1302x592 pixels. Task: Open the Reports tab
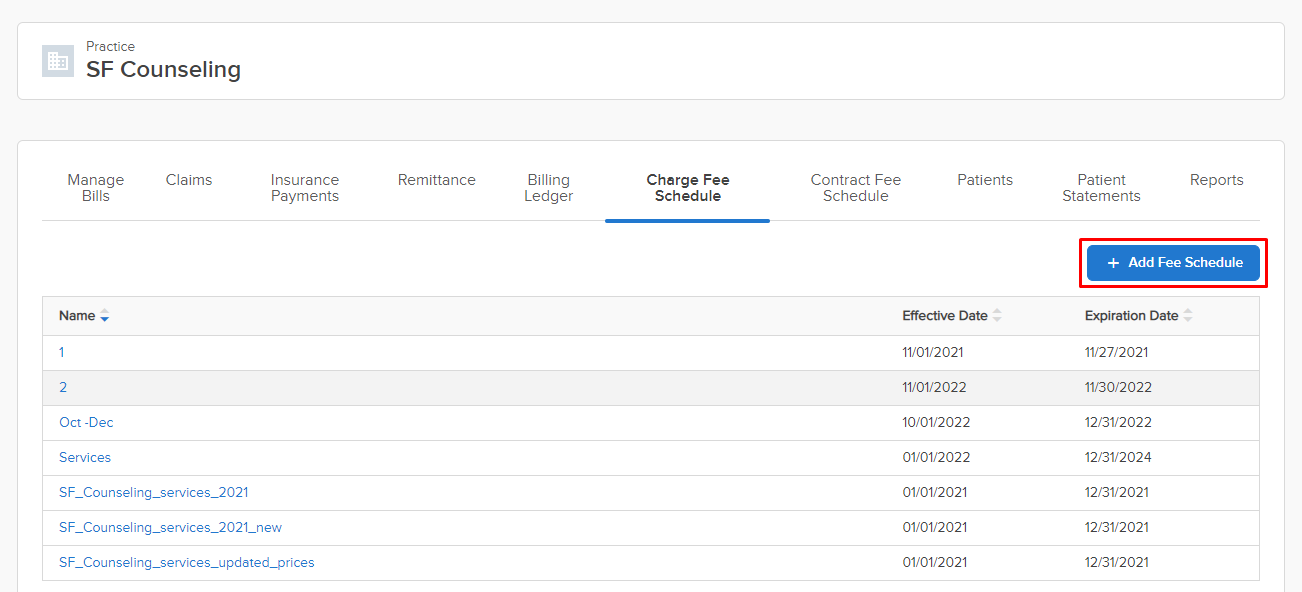[x=1217, y=180]
